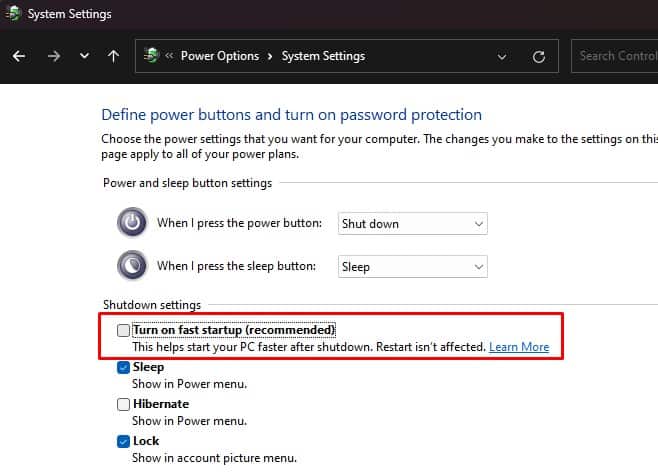Uncheck the Sleep power menu checkbox
The height and width of the screenshot is (474, 658).
[123, 367]
